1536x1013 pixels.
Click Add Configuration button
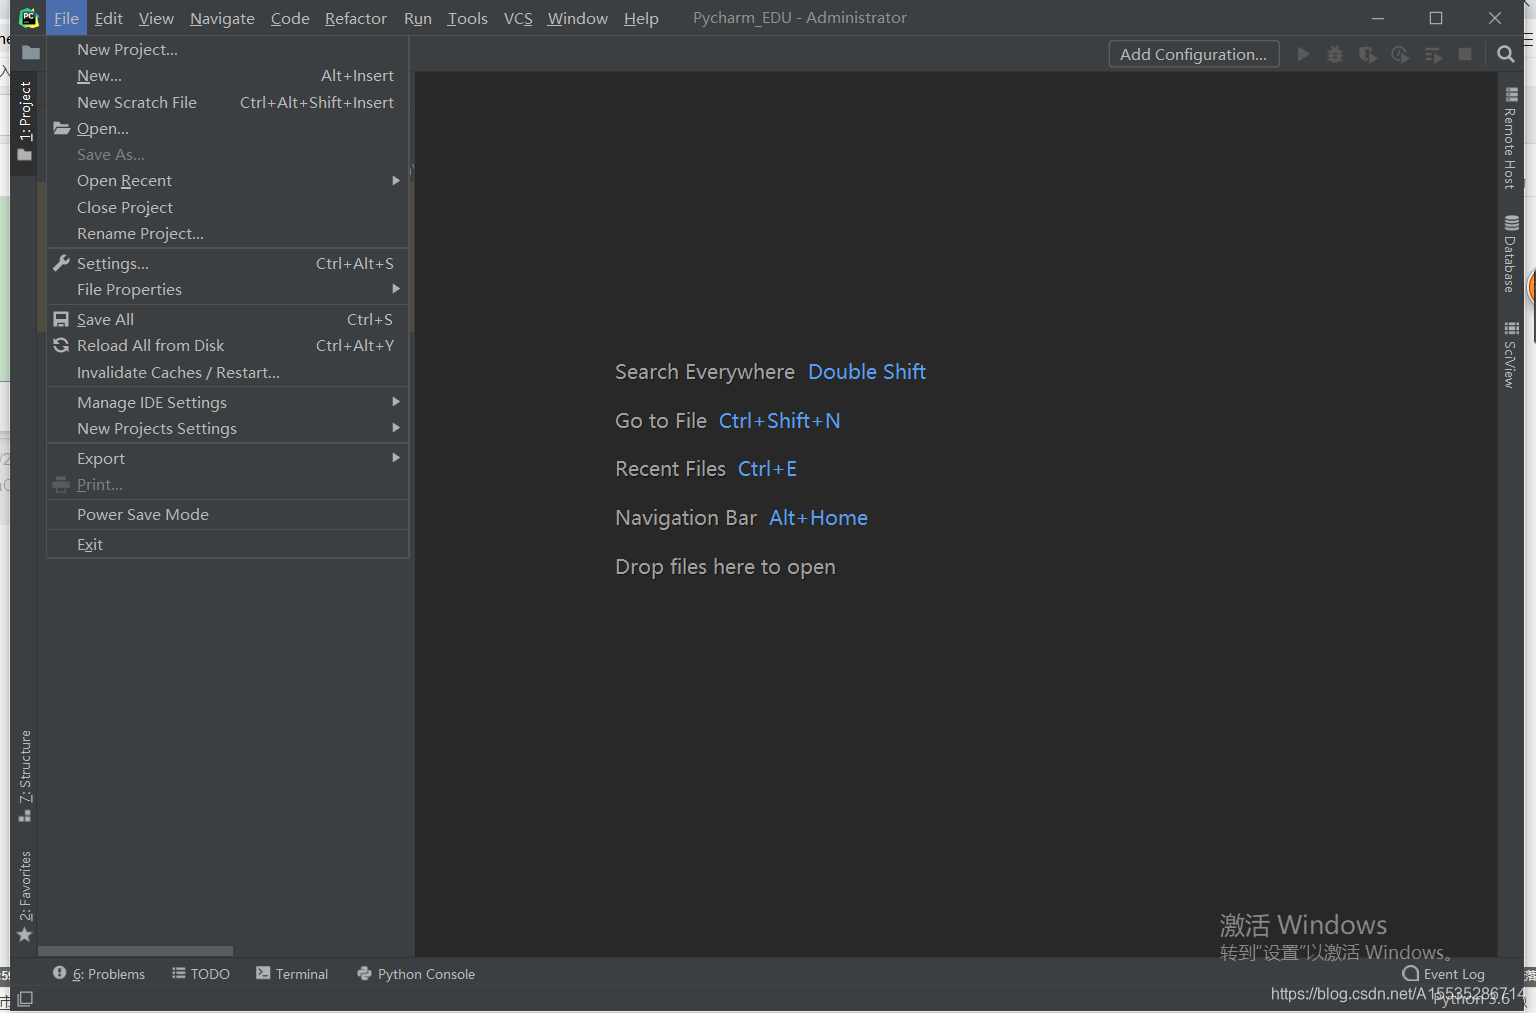point(1194,54)
